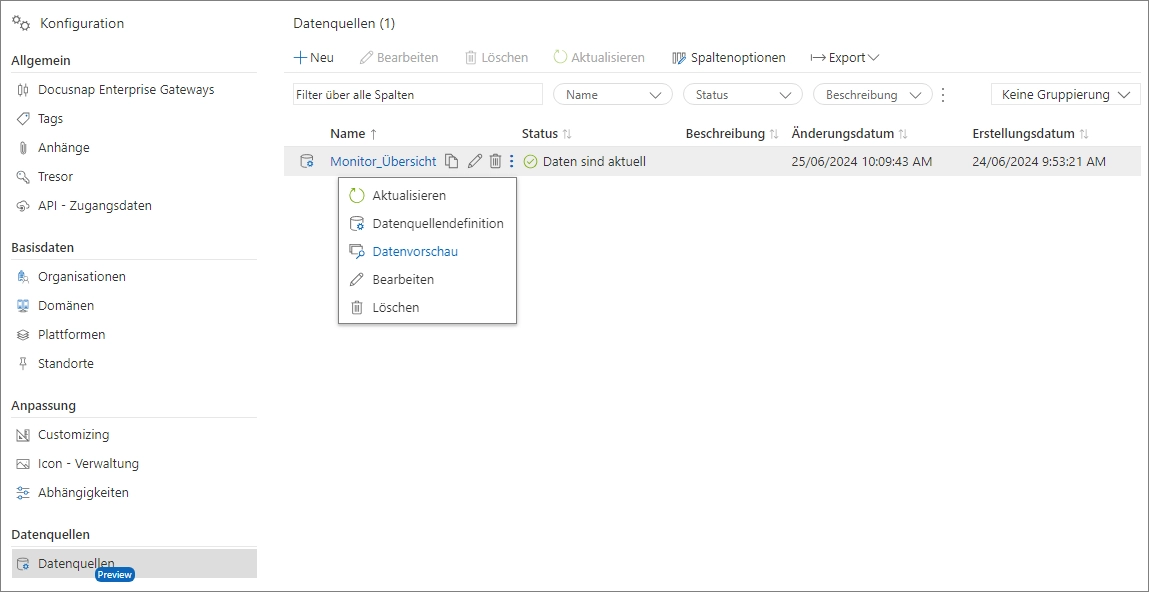Open Plattformen via its sidebar icon

(x=21, y=334)
